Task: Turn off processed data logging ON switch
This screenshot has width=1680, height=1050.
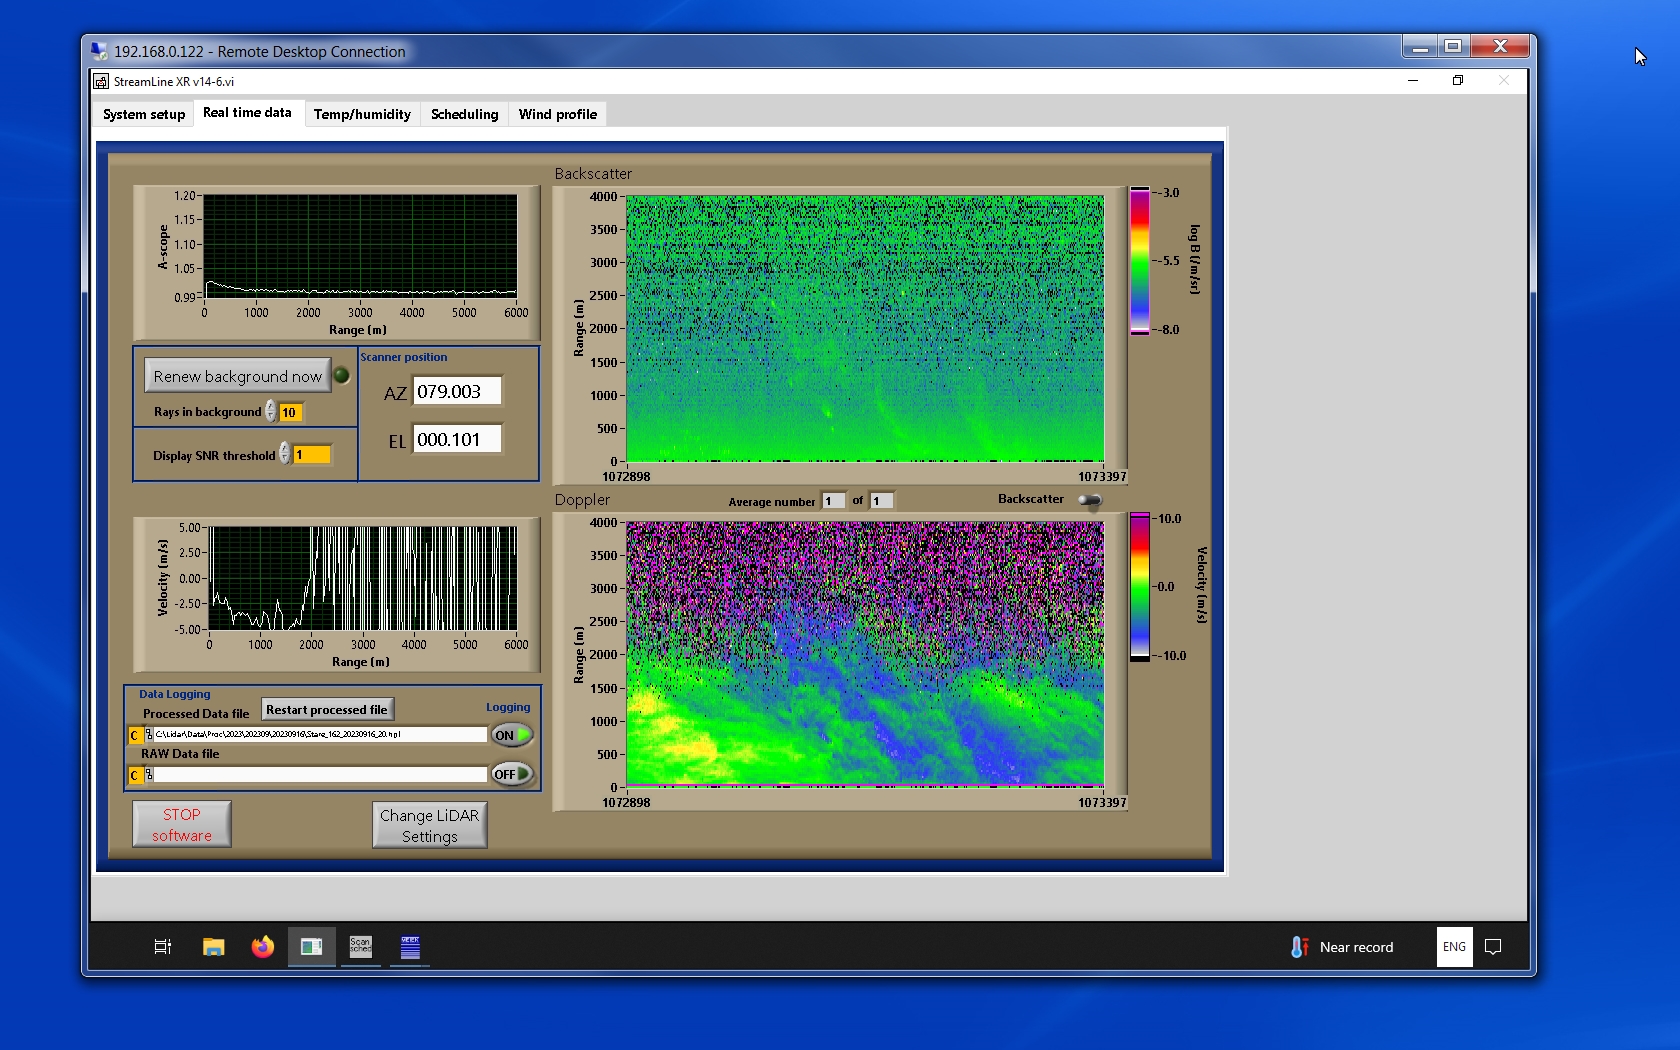Action: click(511, 735)
